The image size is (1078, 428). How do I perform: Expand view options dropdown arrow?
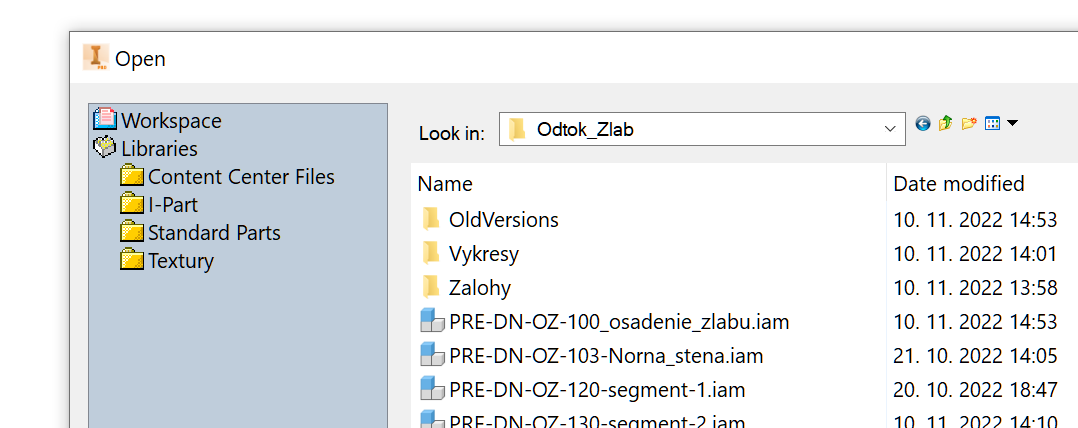pos(1012,124)
